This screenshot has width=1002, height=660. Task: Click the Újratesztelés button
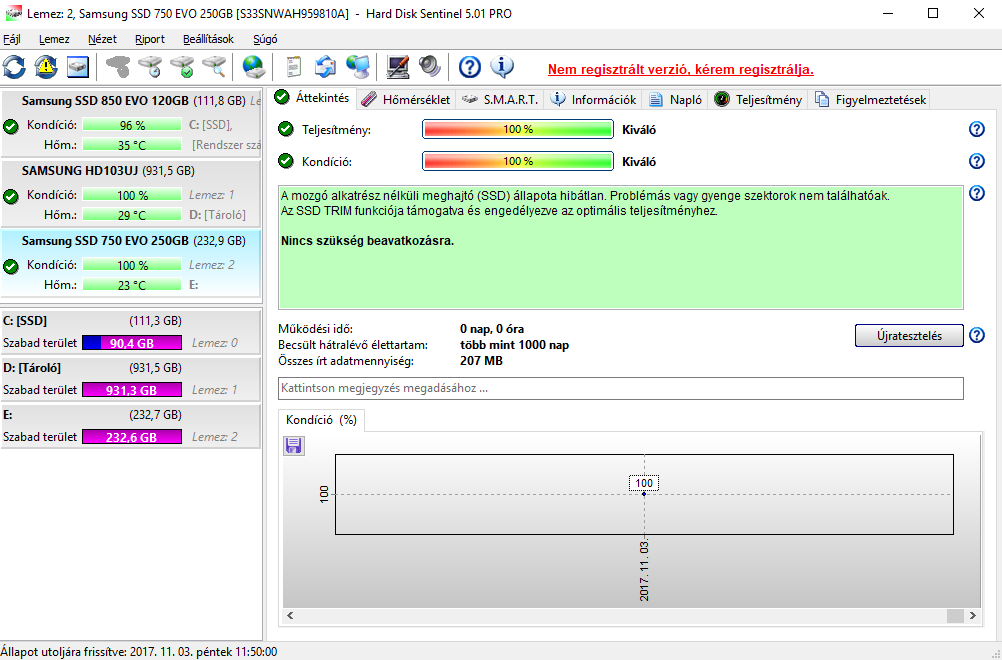click(x=909, y=335)
